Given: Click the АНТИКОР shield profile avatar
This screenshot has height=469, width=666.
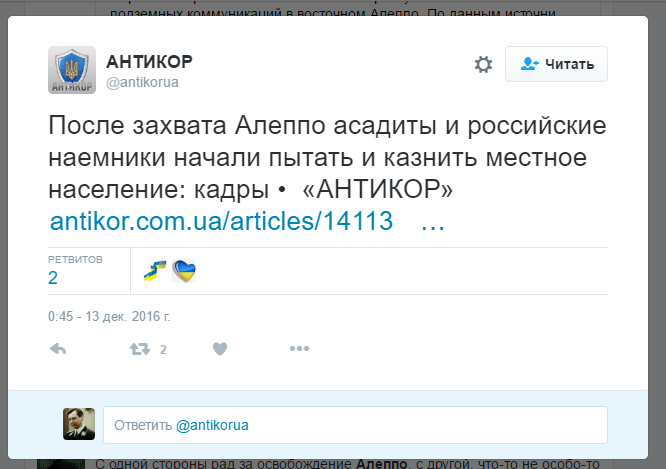Looking at the screenshot, I should [x=72, y=70].
